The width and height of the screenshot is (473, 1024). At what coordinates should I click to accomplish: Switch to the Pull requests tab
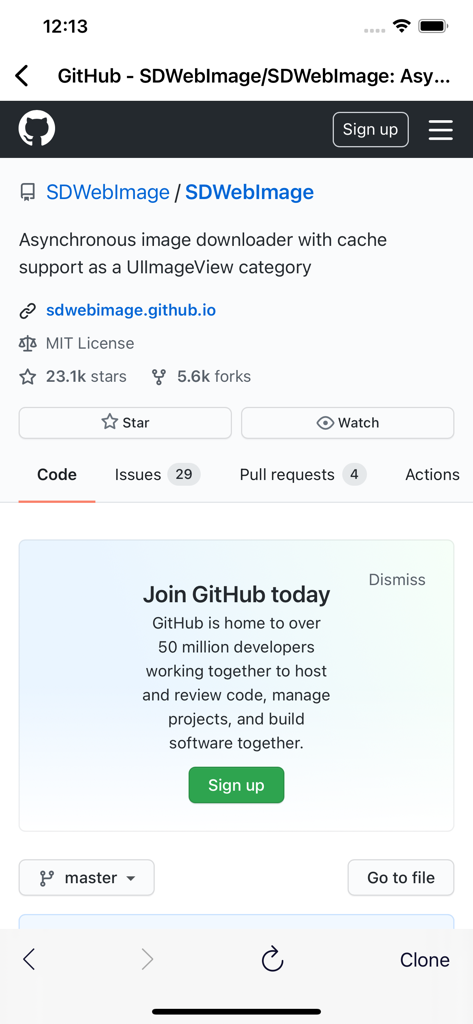(x=302, y=475)
